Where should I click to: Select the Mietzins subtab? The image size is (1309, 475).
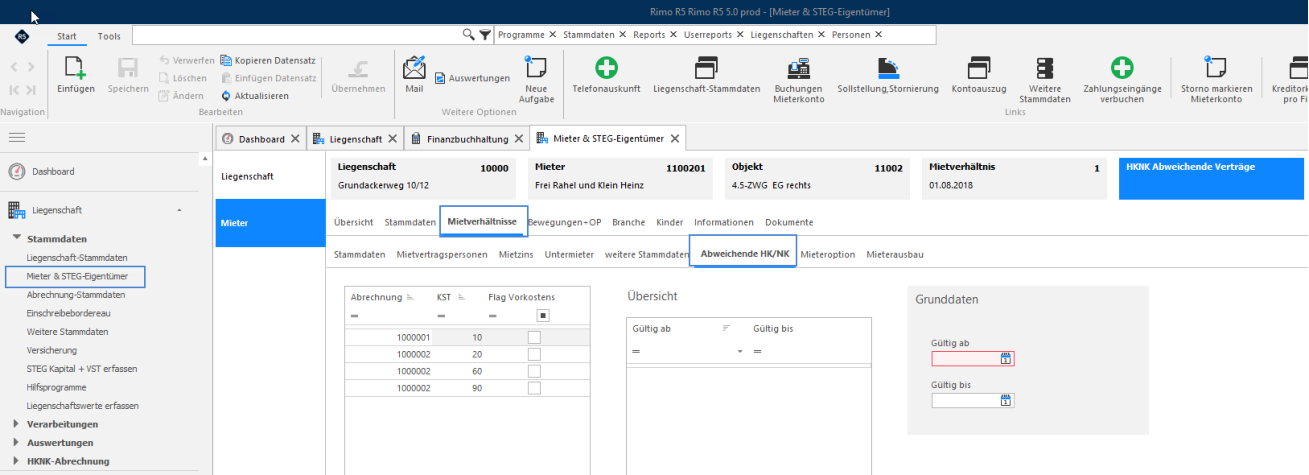[x=516, y=254]
